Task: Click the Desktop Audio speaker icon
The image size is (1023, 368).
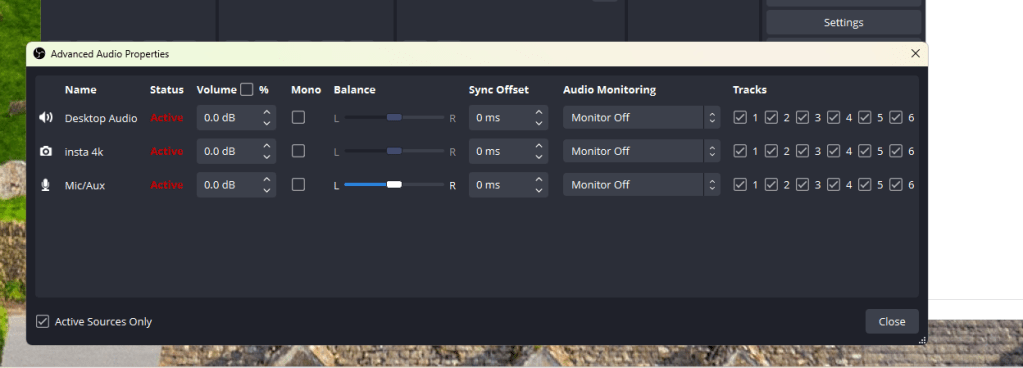Action: tap(46, 117)
